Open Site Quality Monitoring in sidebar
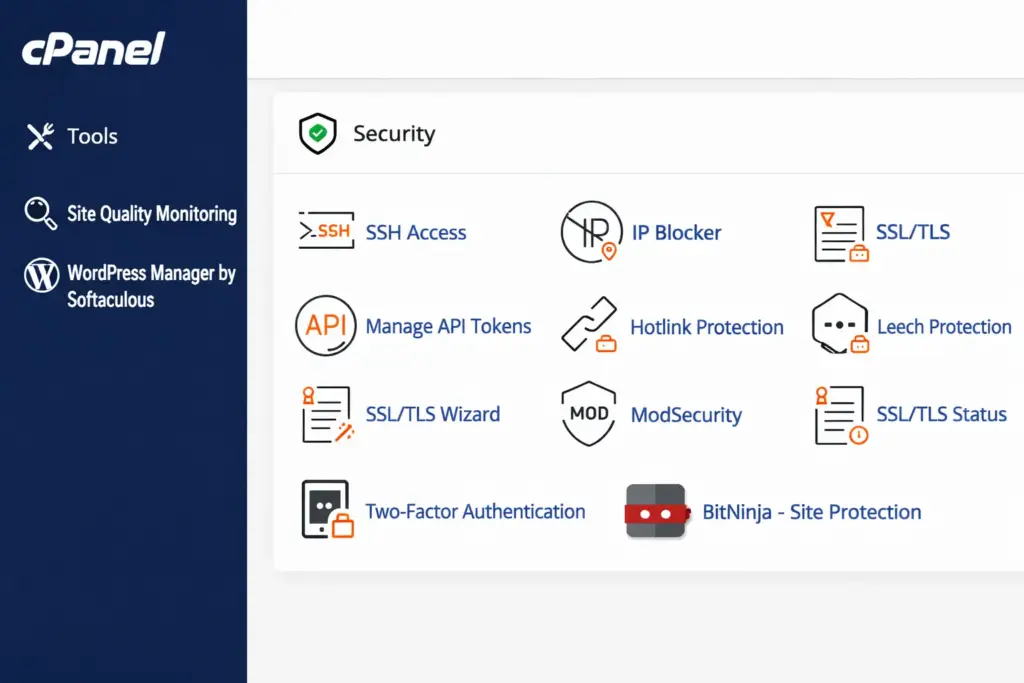 [151, 214]
